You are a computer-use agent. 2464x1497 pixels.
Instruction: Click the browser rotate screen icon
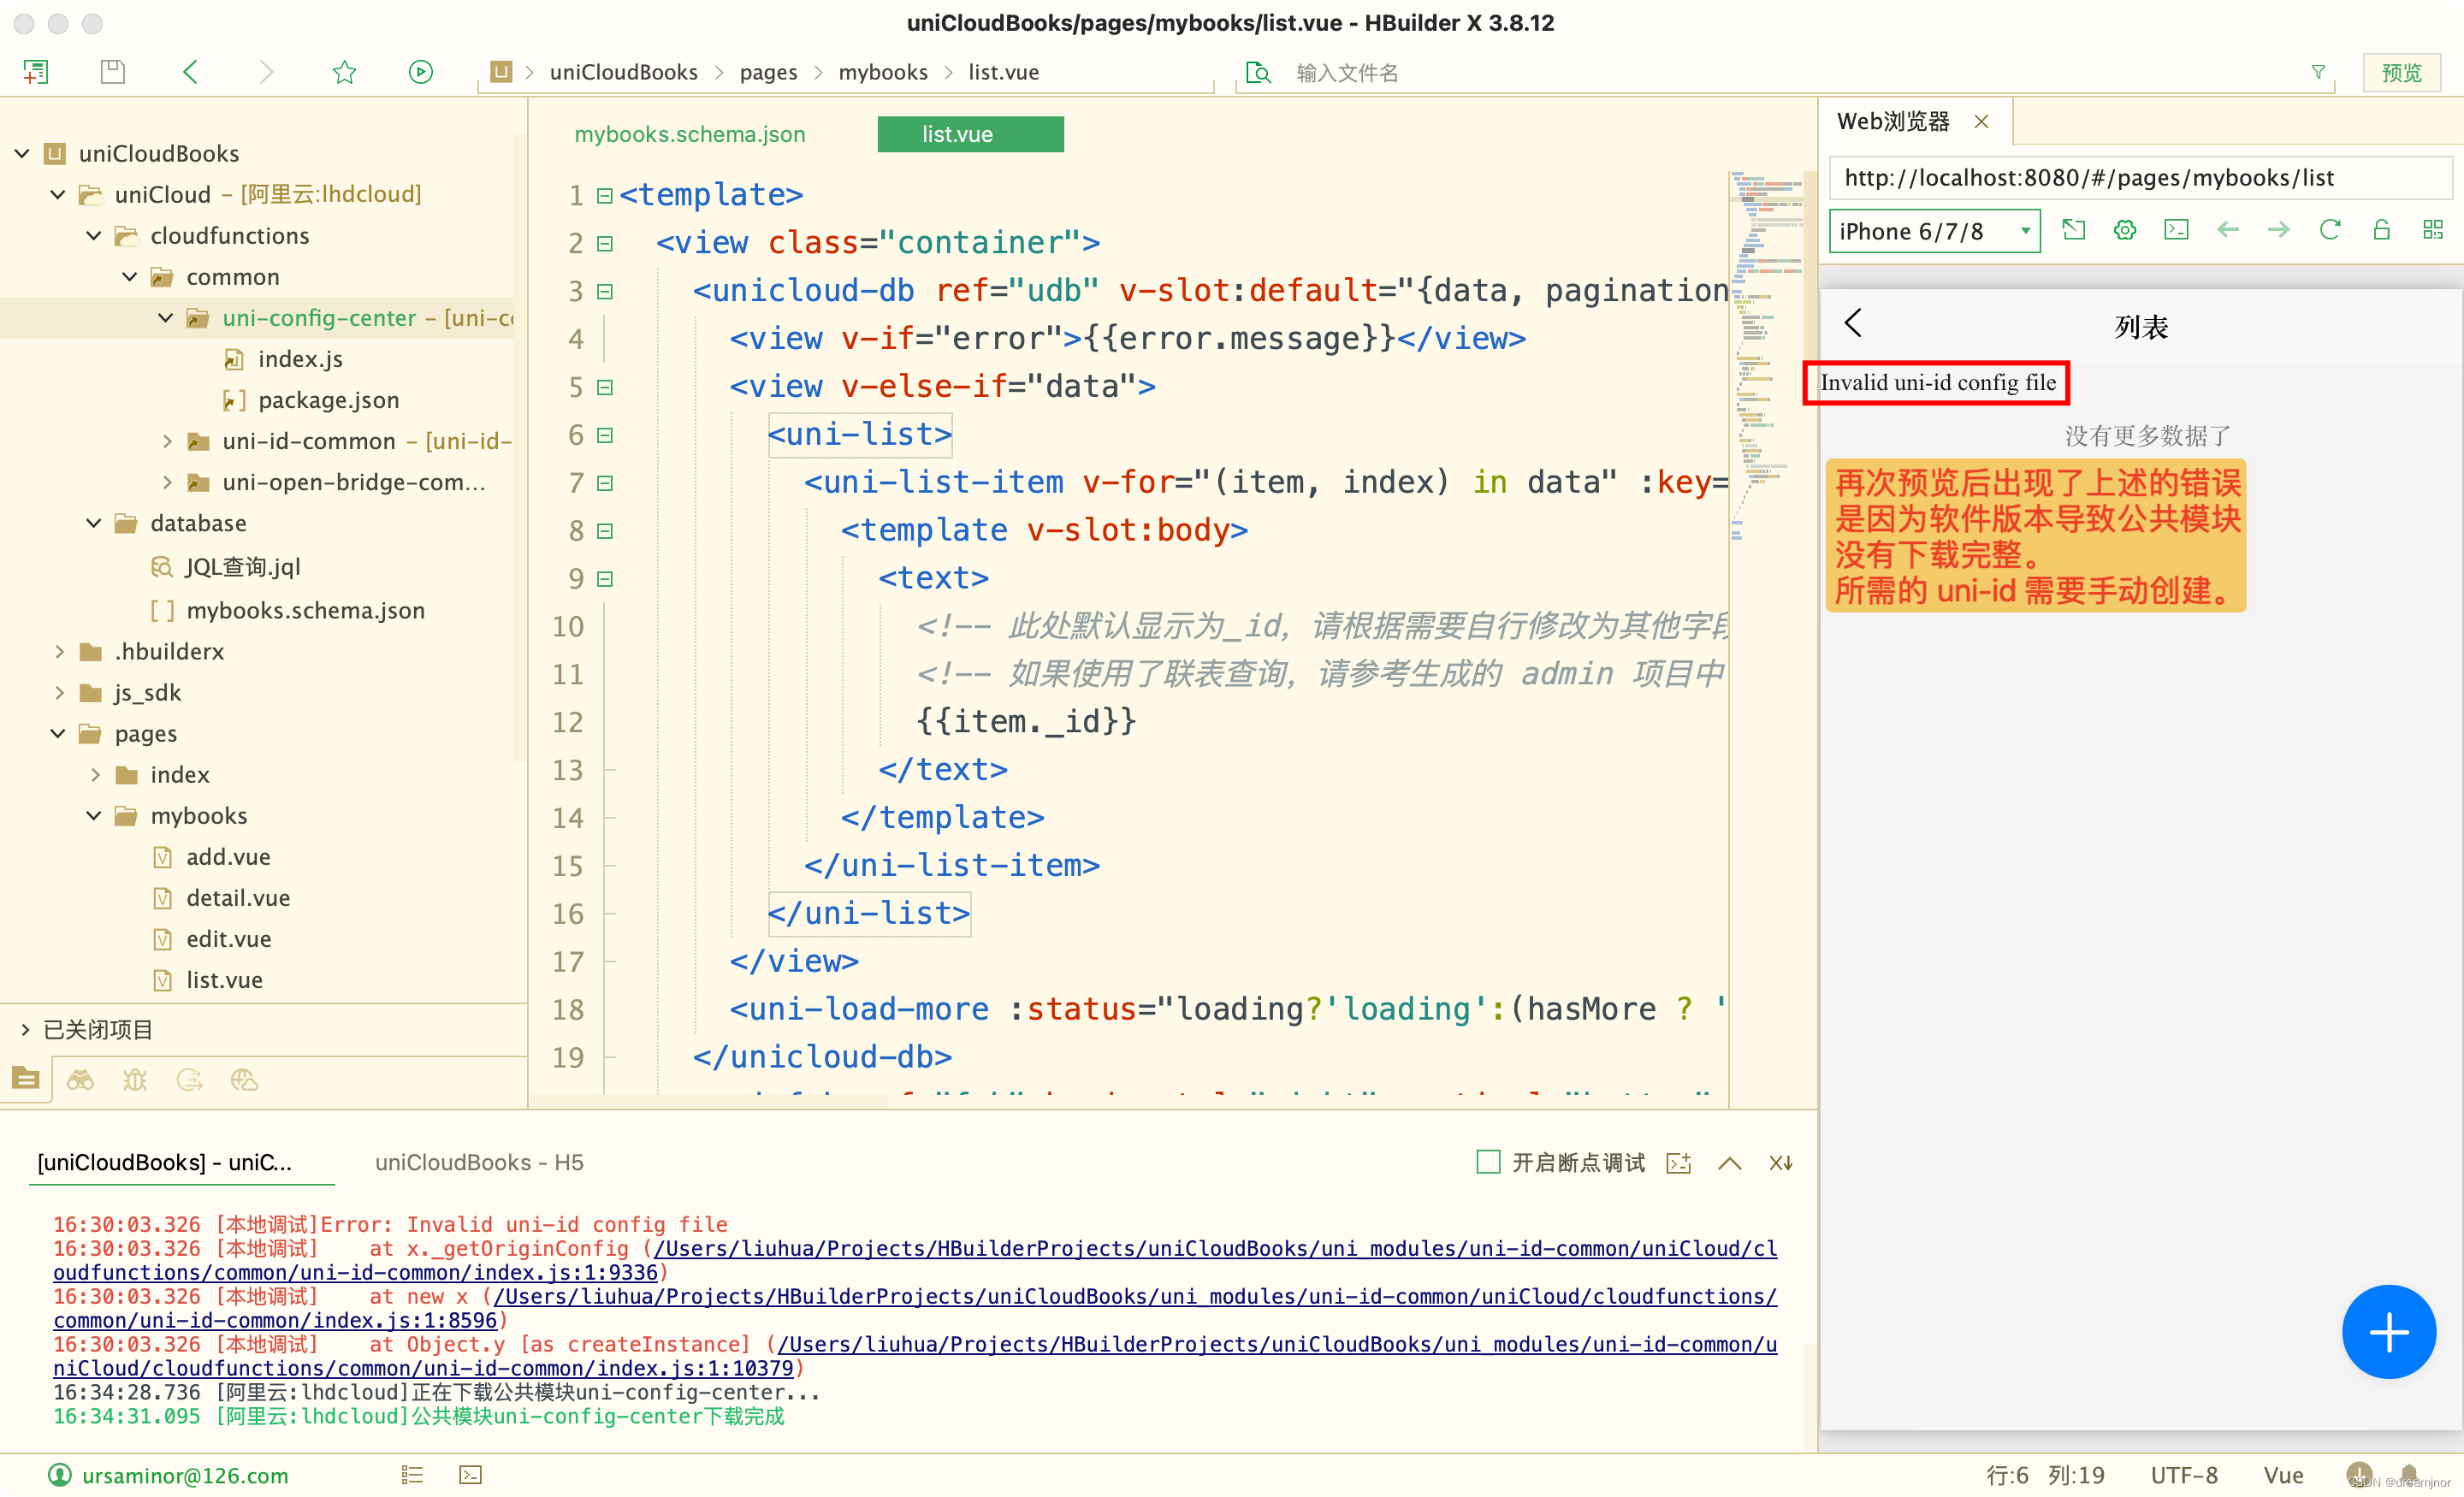tap(2074, 230)
